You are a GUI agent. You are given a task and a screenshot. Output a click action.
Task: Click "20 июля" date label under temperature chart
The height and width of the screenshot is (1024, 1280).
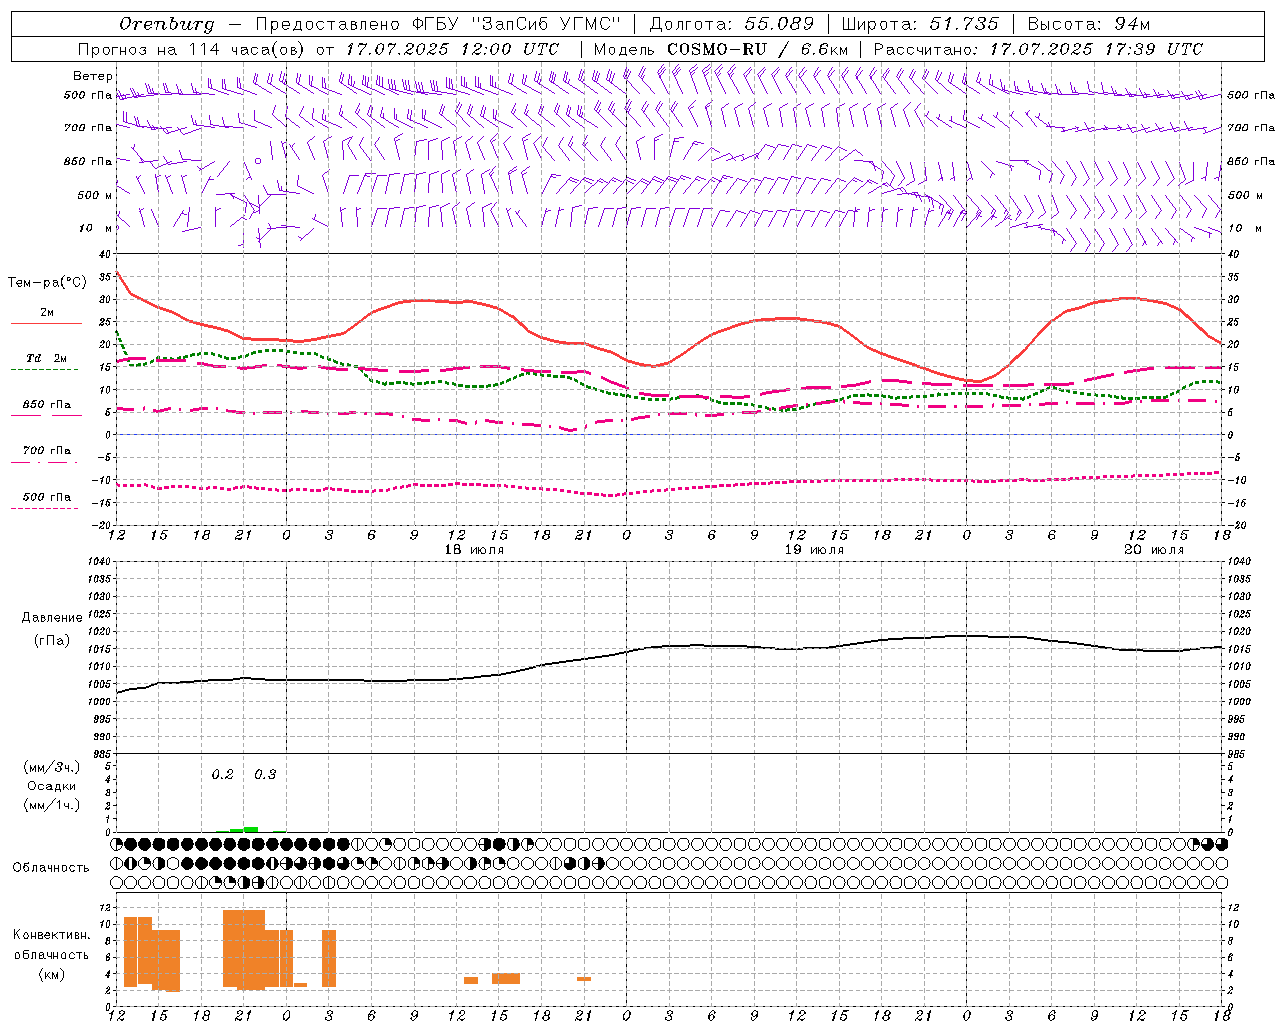1154,550
